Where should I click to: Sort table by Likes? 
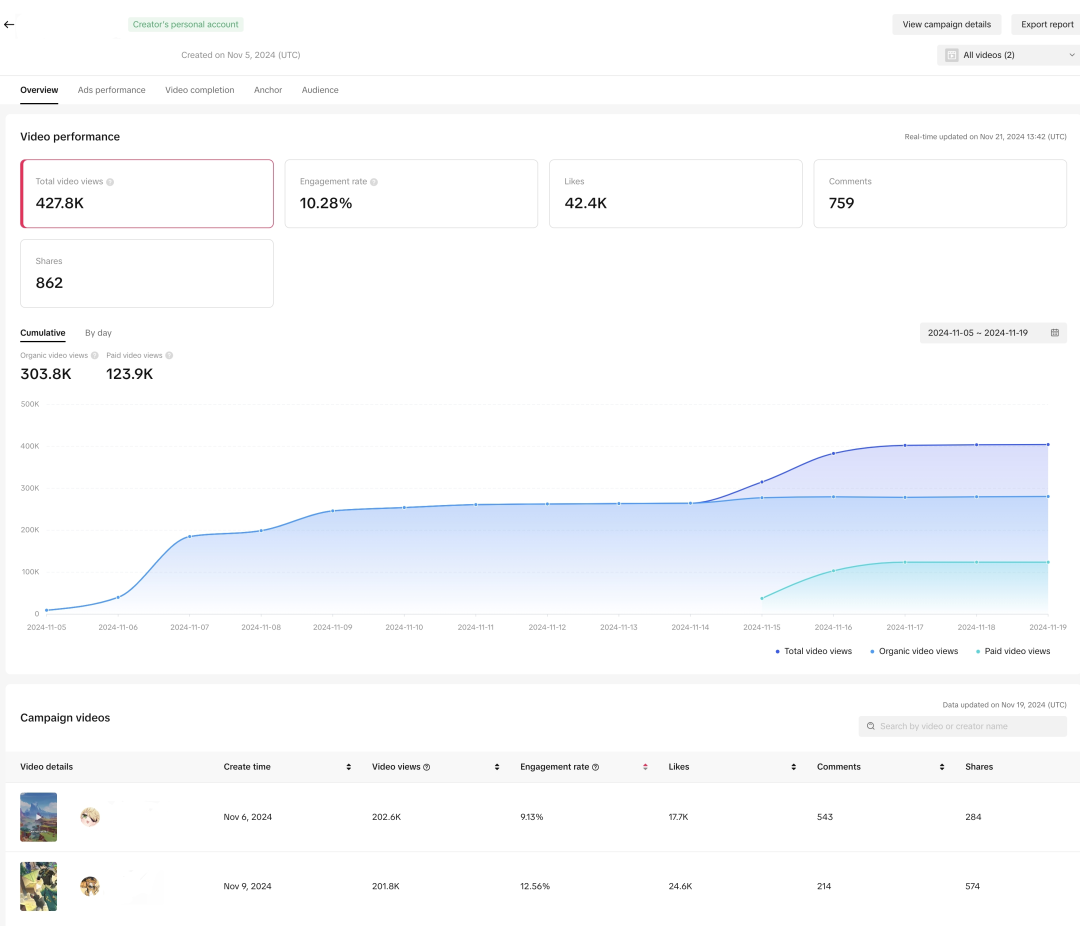coord(793,767)
